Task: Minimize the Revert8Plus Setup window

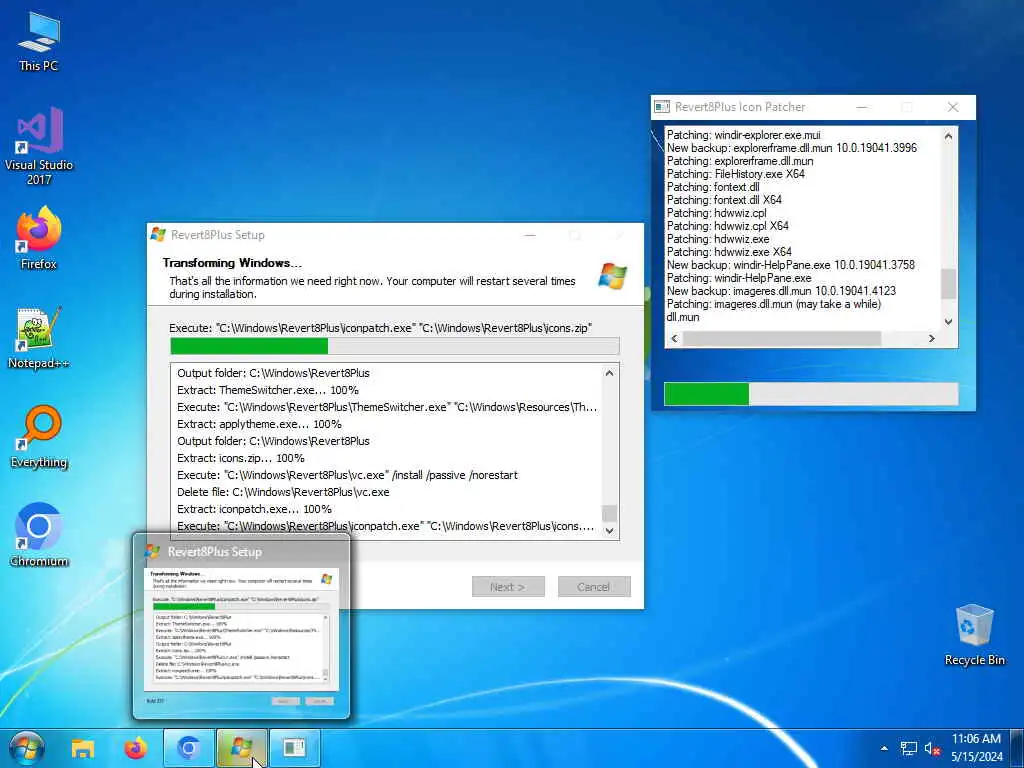Action: coord(530,234)
